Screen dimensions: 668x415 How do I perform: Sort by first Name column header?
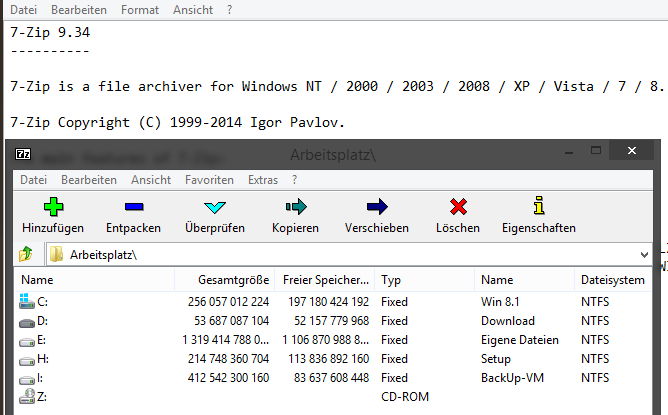pyautogui.click(x=94, y=280)
